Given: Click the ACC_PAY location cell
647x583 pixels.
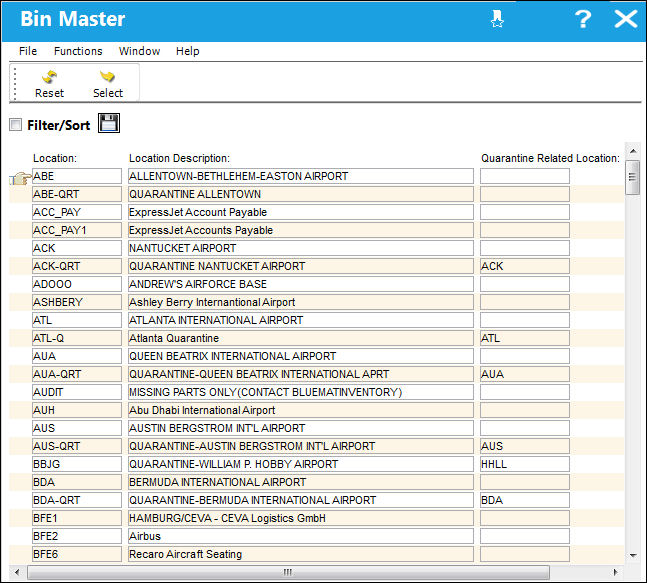Looking at the screenshot, I should click(77, 212).
